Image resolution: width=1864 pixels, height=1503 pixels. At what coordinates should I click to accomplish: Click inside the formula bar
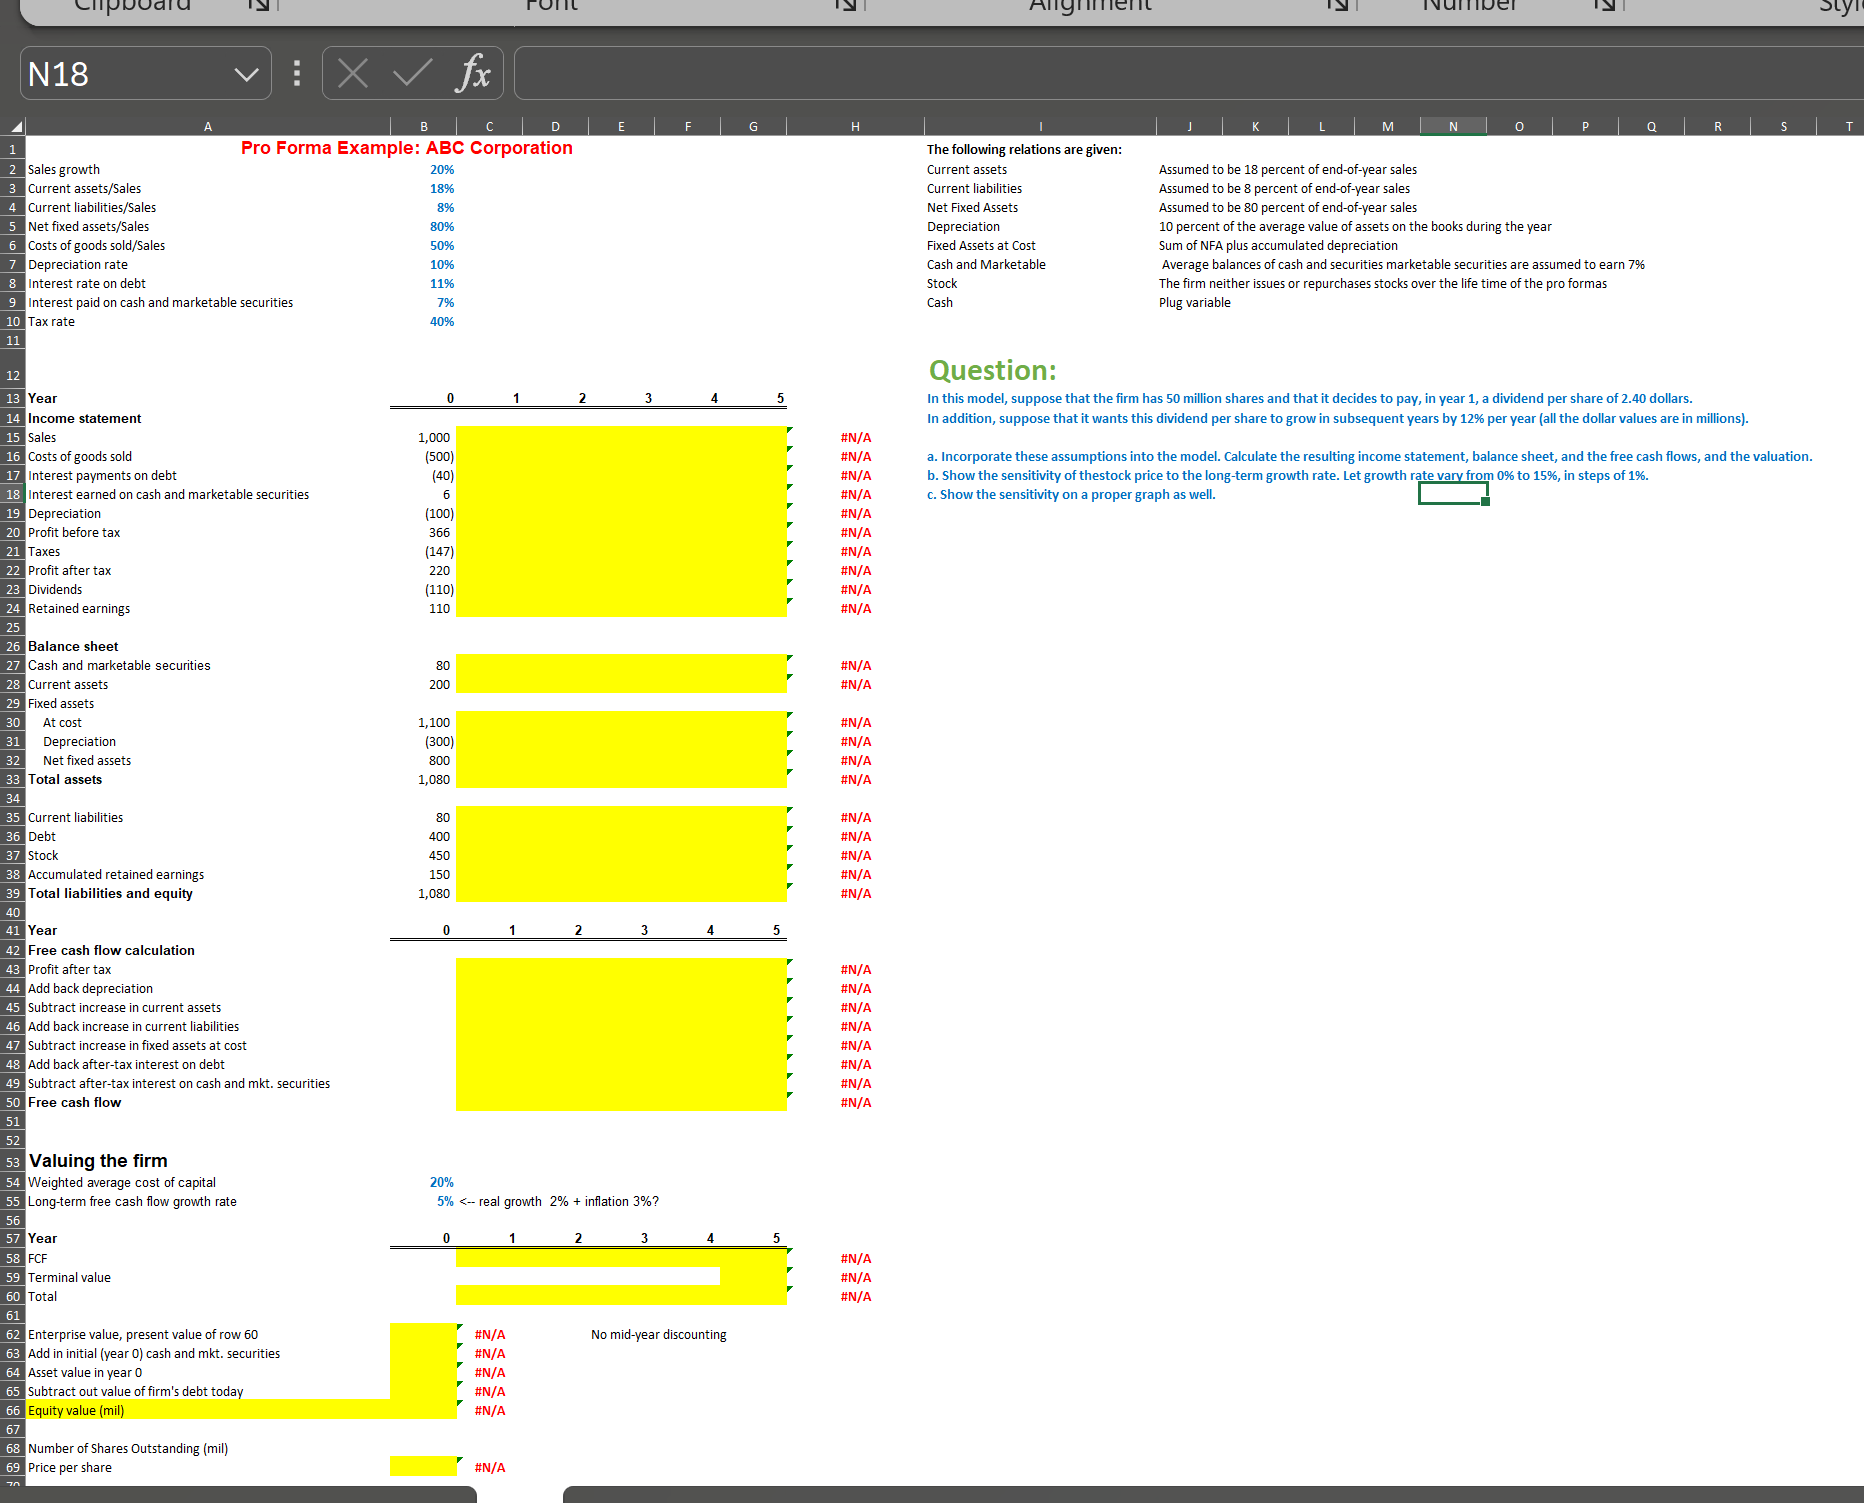click(x=1188, y=73)
